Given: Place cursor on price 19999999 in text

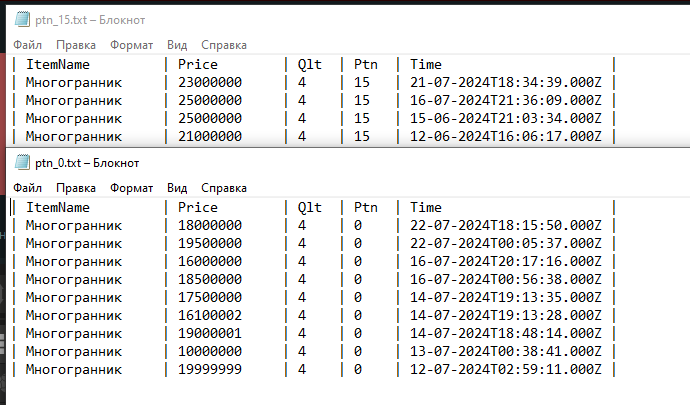Looking at the screenshot, I should coord(210,369).
